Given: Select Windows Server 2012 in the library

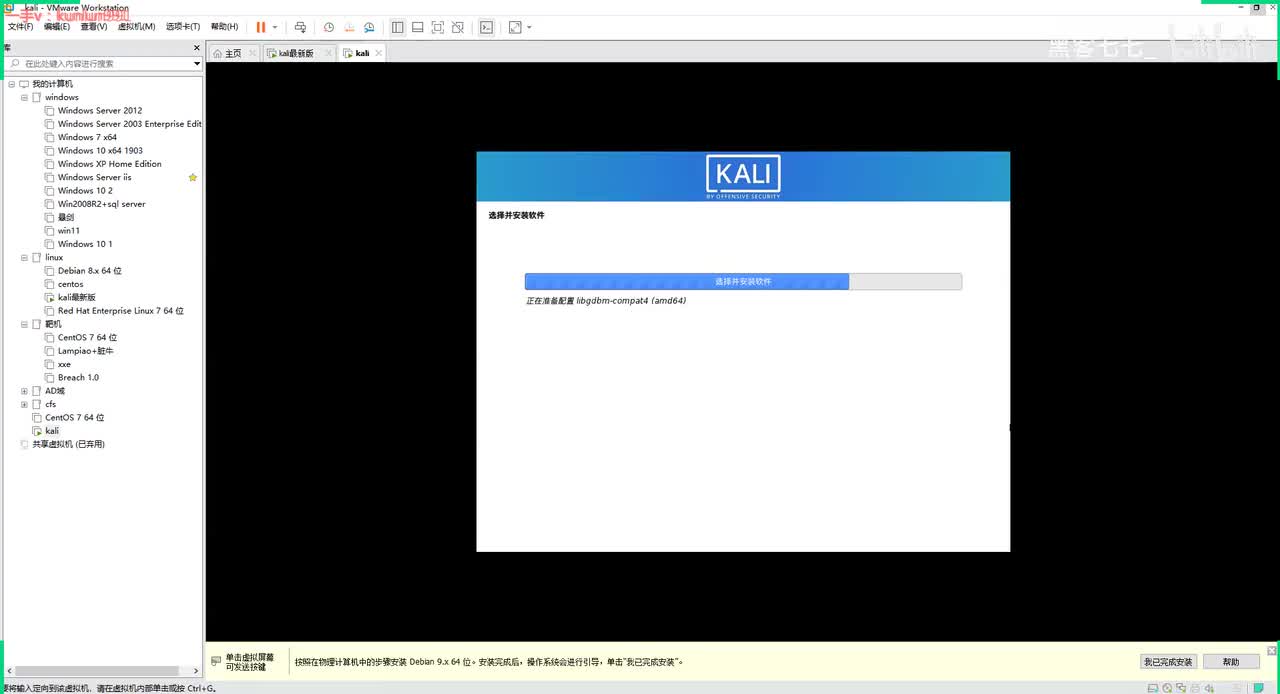Looking at the screenshot, I should [x=99, y=111].
